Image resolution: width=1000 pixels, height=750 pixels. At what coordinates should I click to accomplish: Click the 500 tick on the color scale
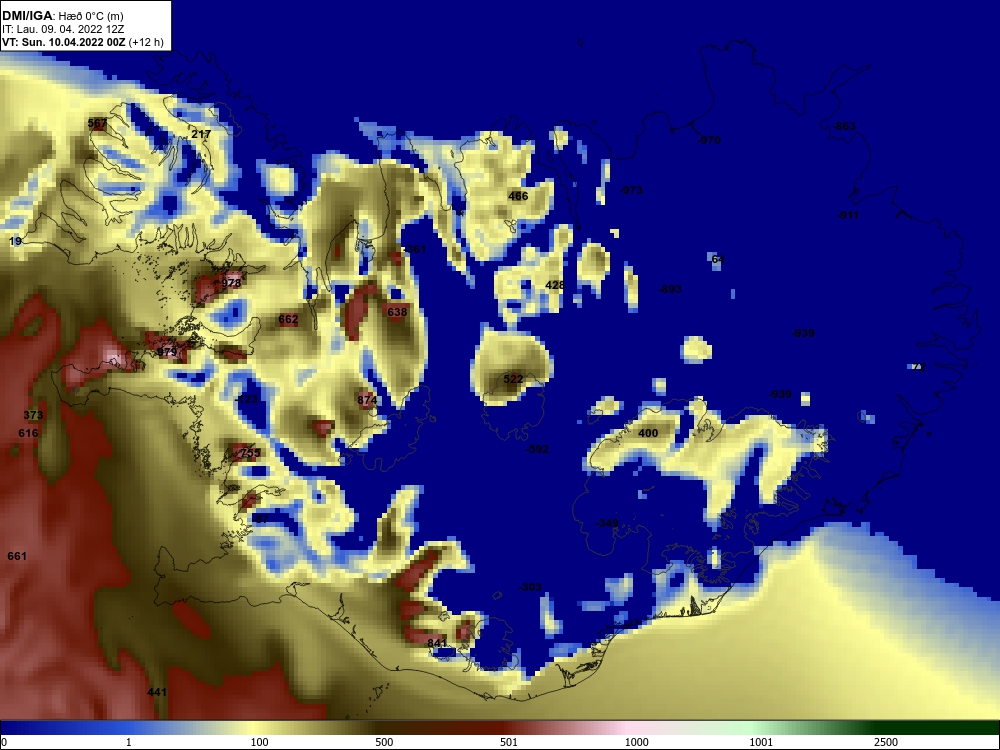pyautogui.click(x=384, y=742)
